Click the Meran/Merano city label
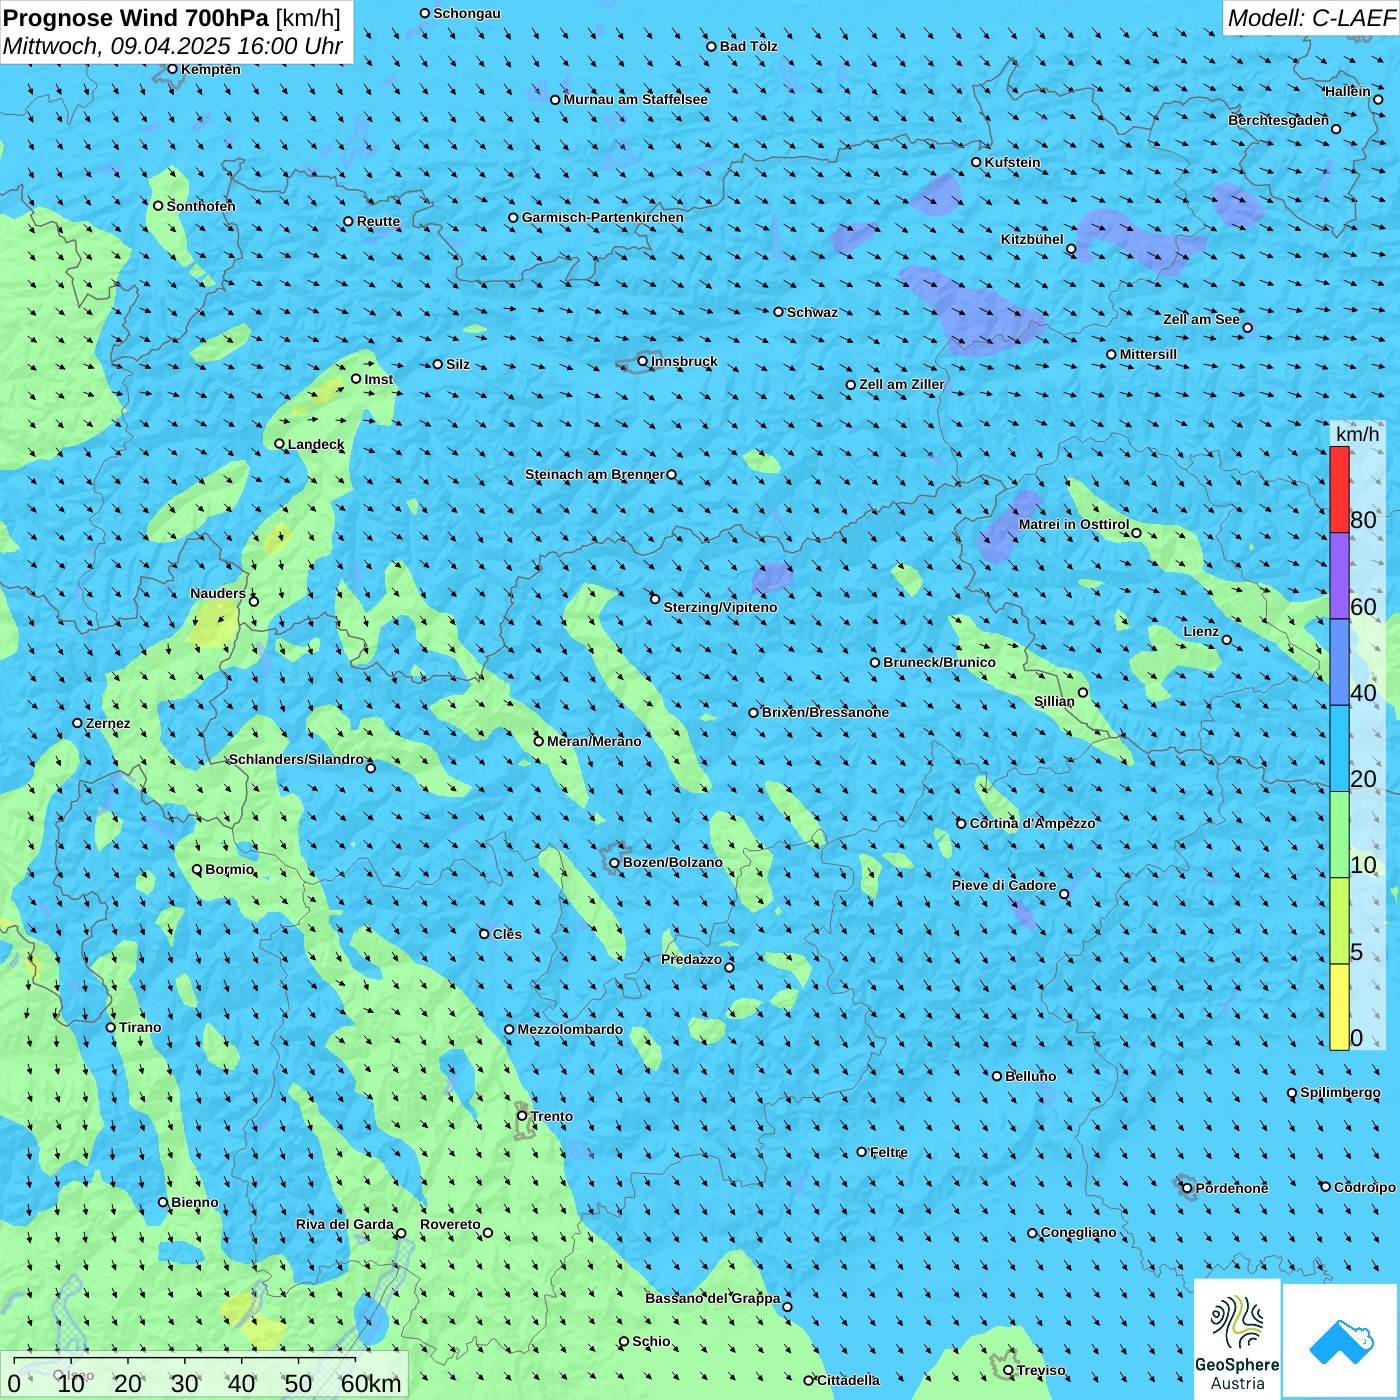The width and height of the screenshot is (1400, 1400). pyautogui.click(x=594, y=741)
